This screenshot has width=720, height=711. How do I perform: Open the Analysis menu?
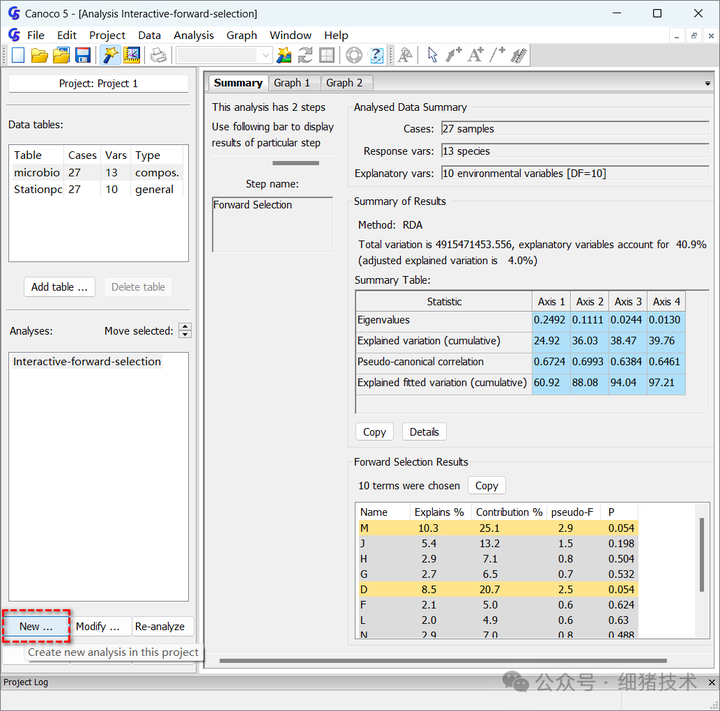[x=193, y=35]
